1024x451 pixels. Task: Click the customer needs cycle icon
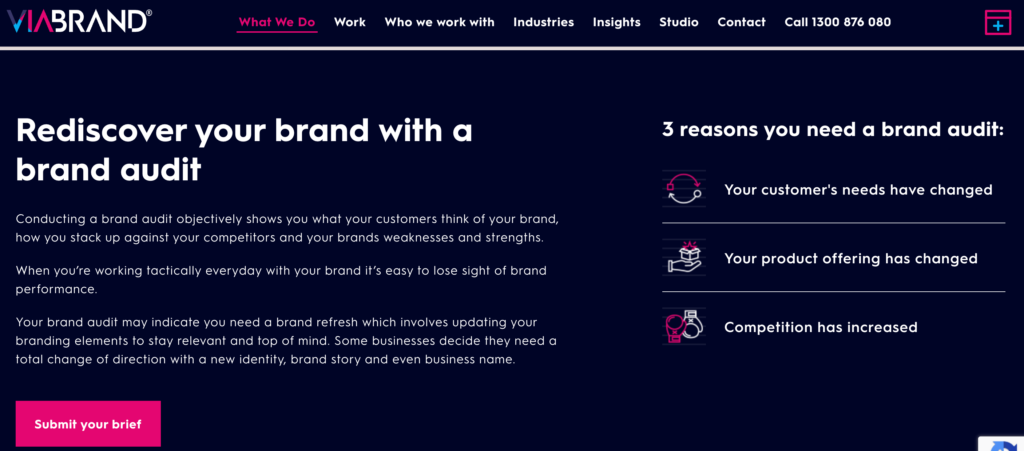[684, 189]
